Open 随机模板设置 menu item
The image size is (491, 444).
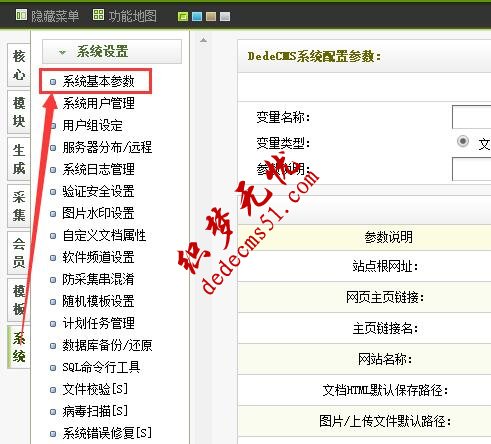pos(98,301)
